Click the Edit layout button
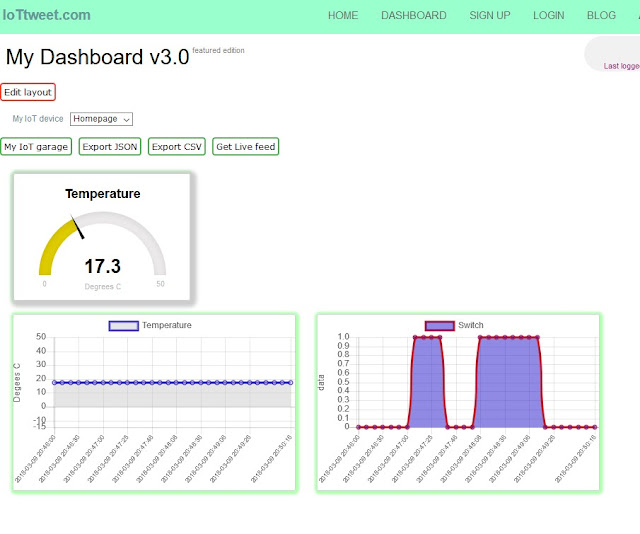640x534 pixels. 28,92
